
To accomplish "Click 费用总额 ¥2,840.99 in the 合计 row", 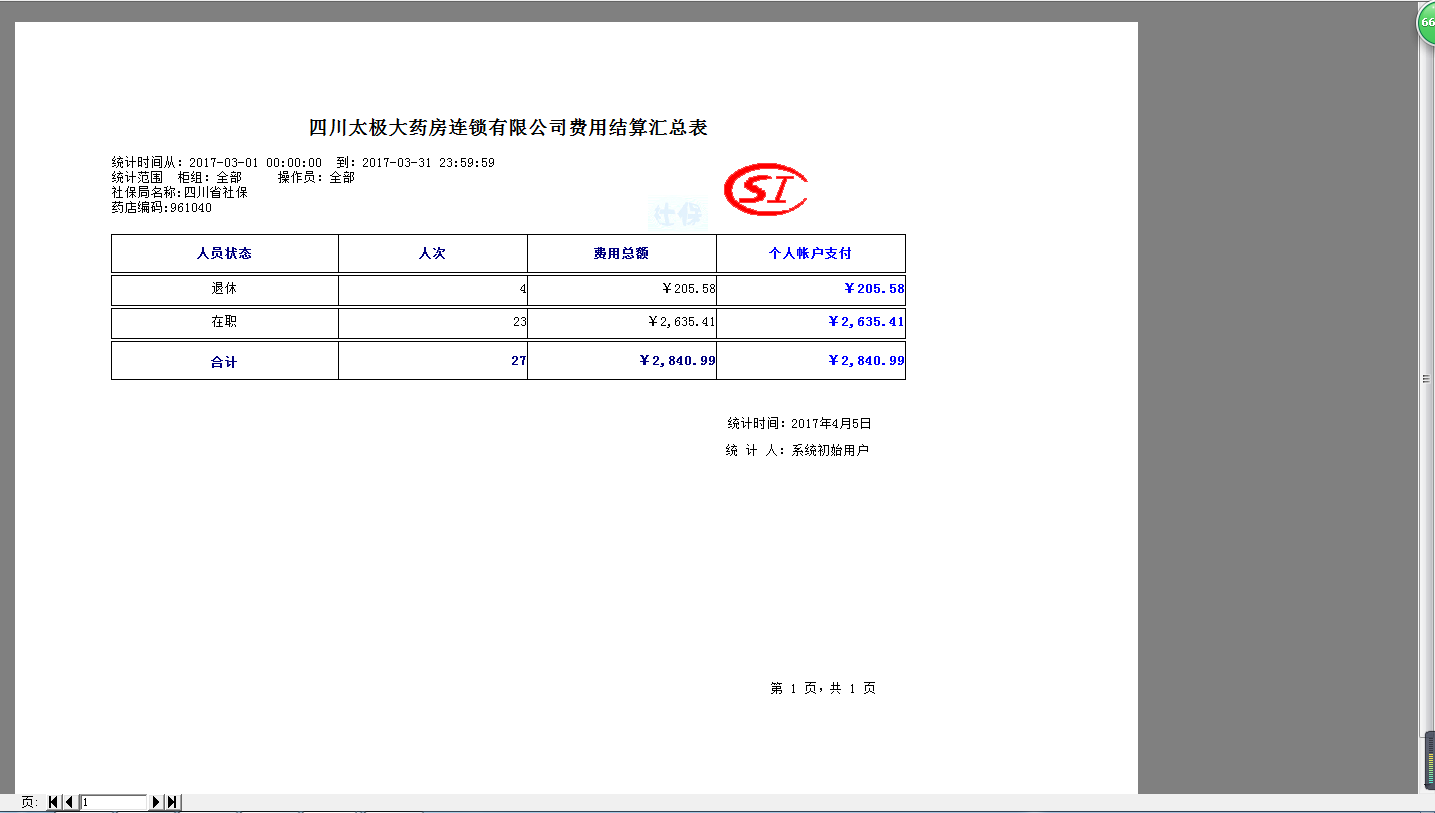I will [x=677, y=360].
